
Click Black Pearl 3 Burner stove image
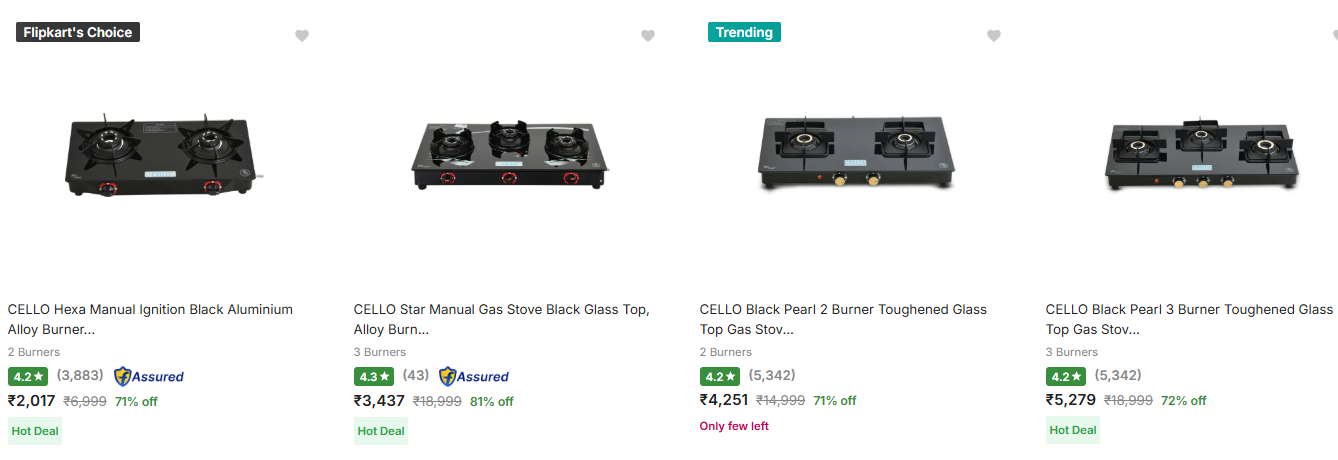[x=1201, y=155]
